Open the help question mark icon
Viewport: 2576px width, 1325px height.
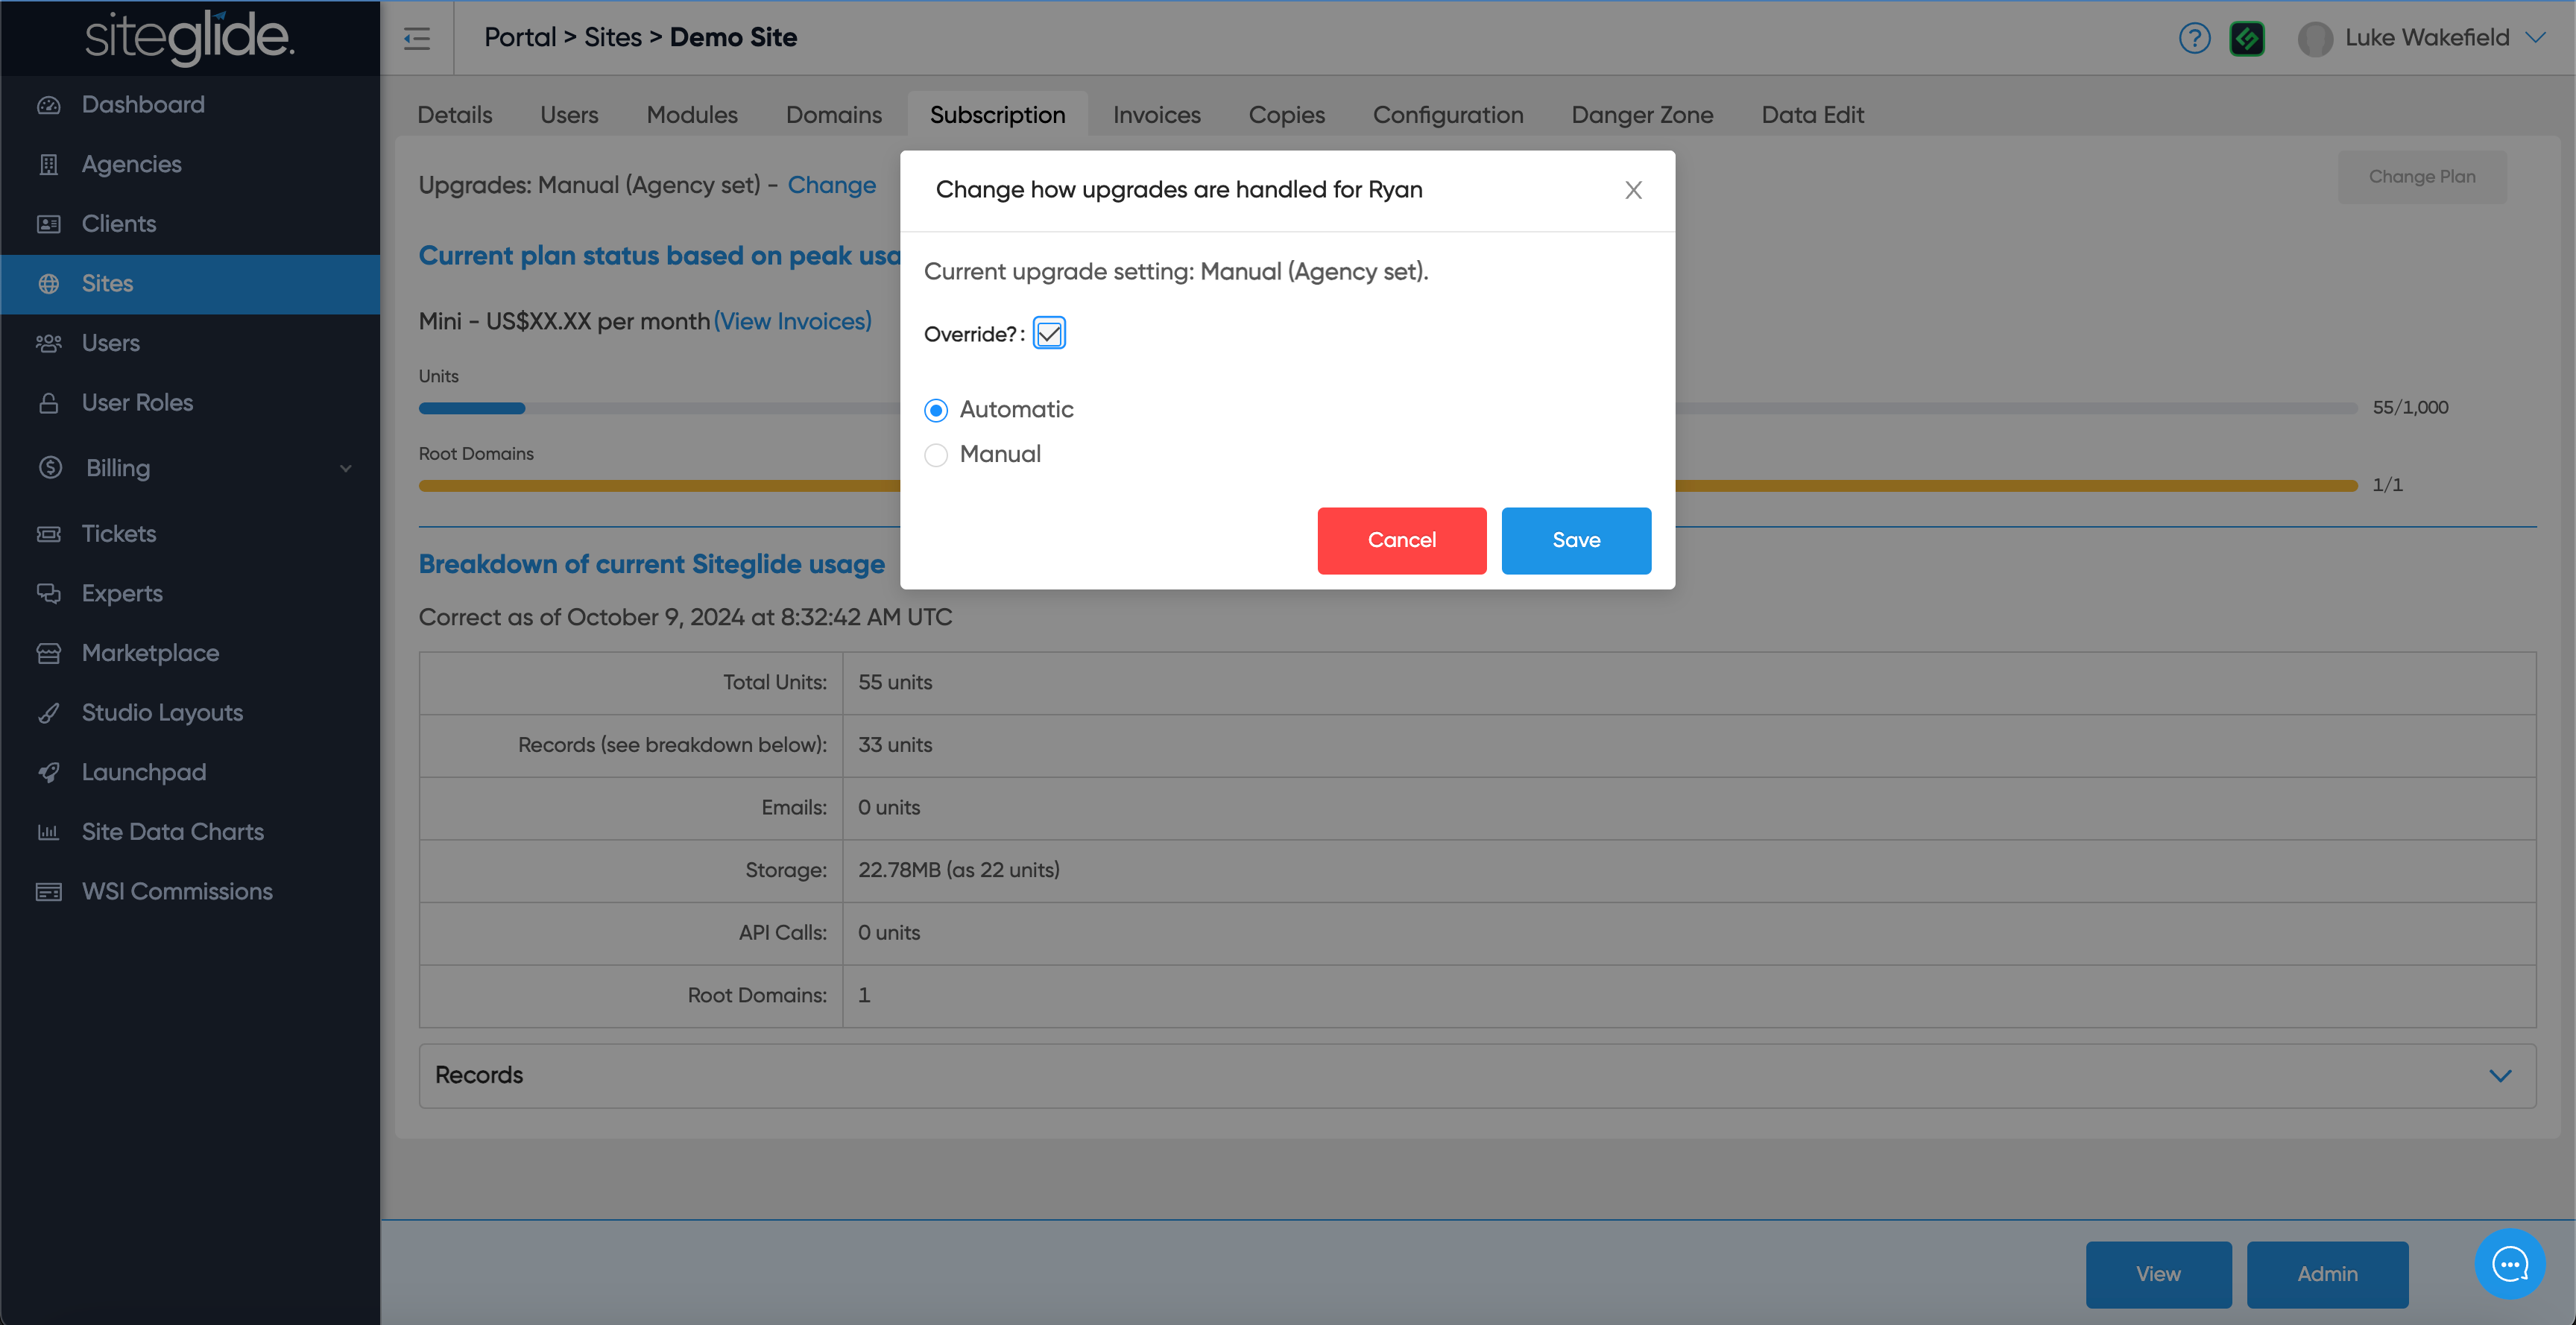coord(2194,38)
